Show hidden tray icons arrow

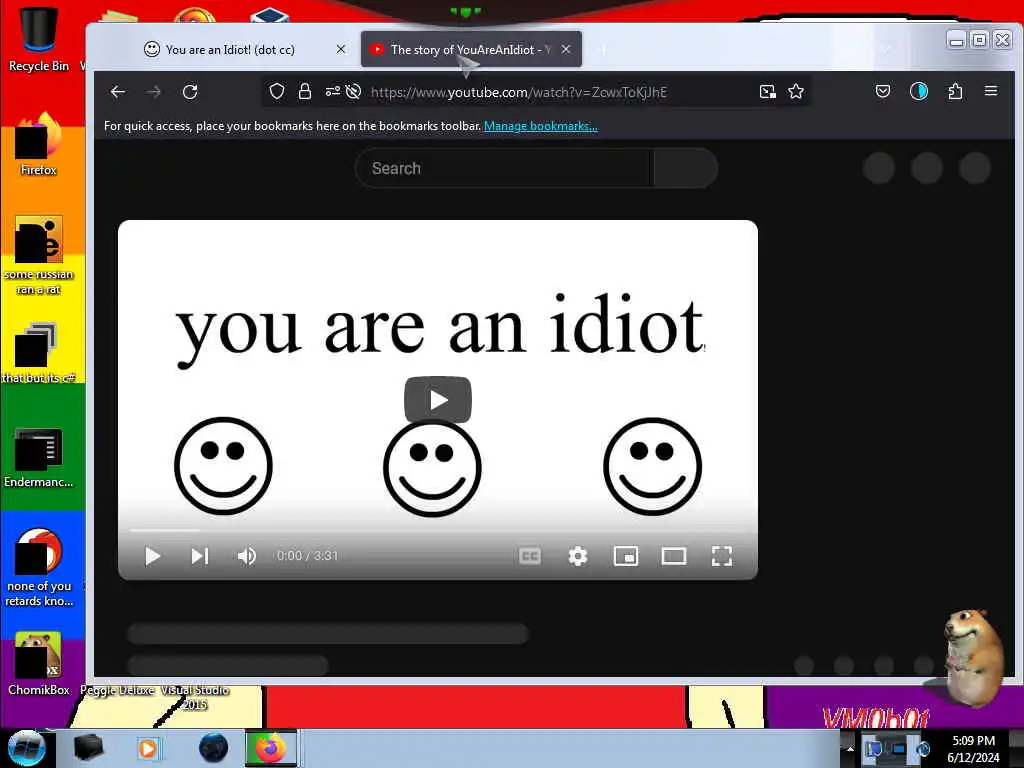(850, 748)
